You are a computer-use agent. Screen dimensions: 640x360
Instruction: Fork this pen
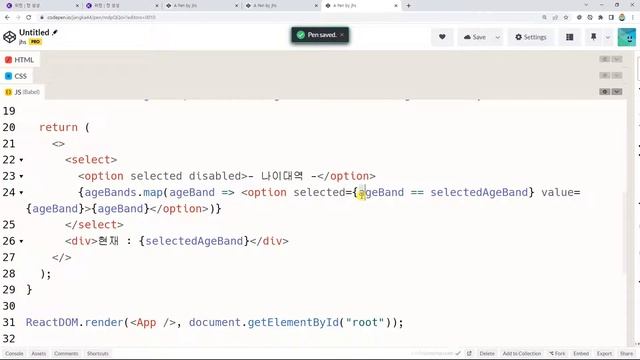coord(558,353)
